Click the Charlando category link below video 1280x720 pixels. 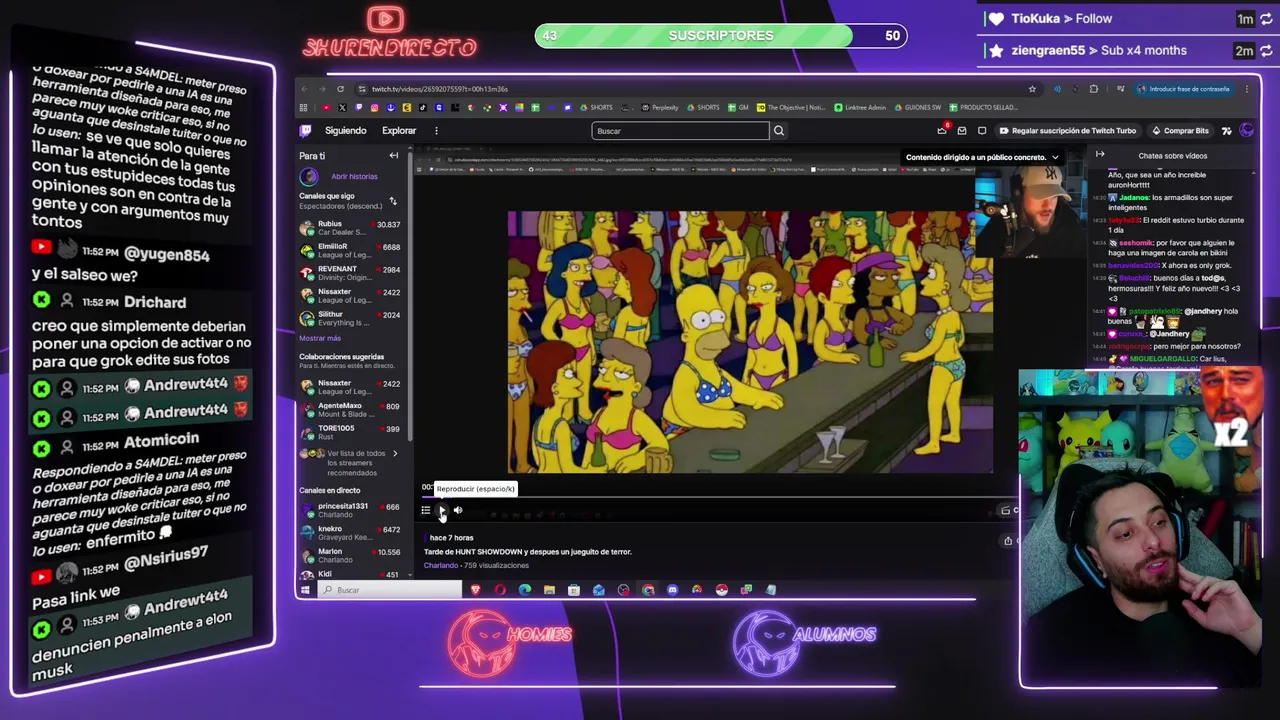click(441, 565)
